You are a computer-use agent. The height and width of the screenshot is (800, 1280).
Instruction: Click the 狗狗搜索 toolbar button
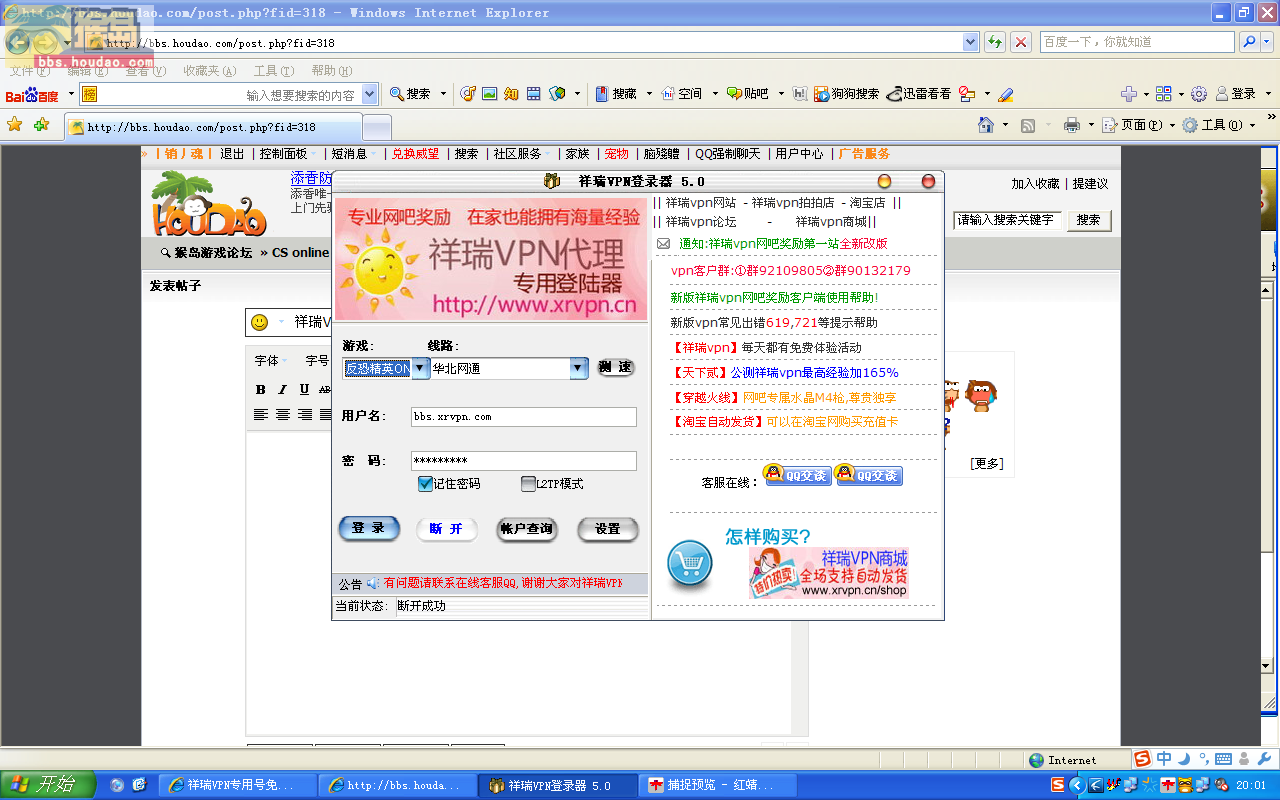click(x=846, y=94)
